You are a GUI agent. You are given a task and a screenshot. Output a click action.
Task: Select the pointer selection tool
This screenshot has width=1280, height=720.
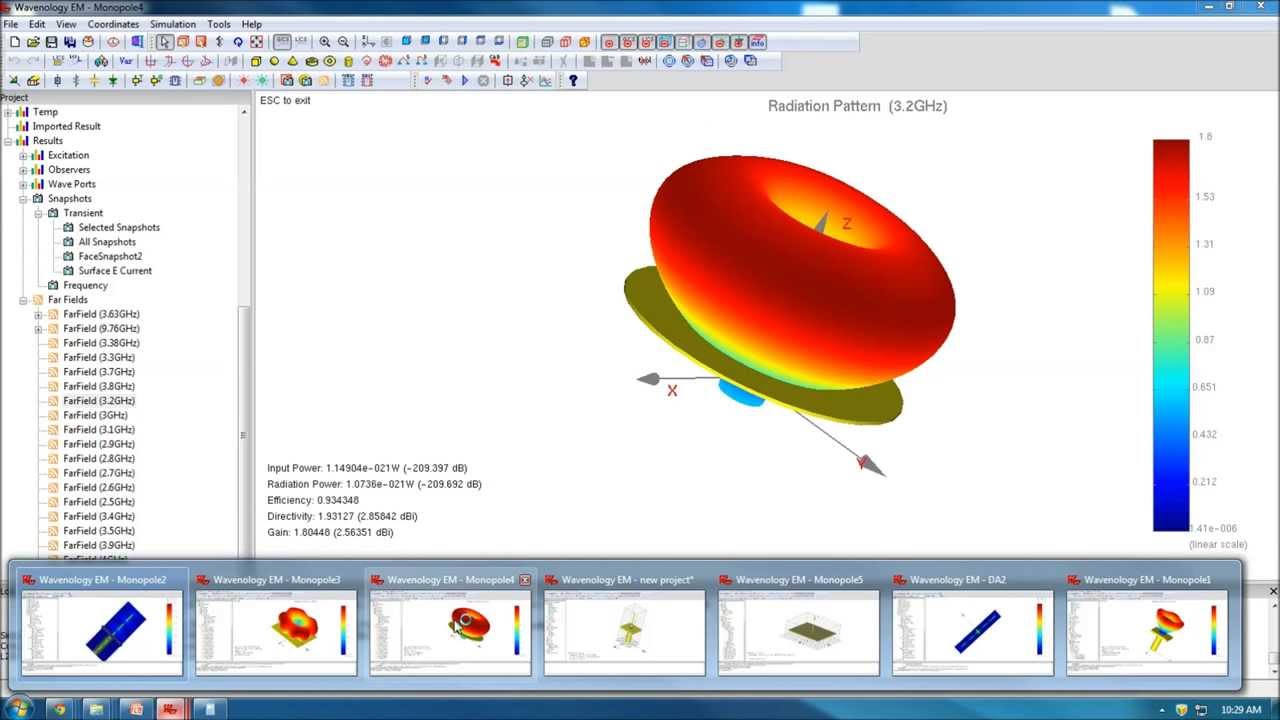coord(164,42)
